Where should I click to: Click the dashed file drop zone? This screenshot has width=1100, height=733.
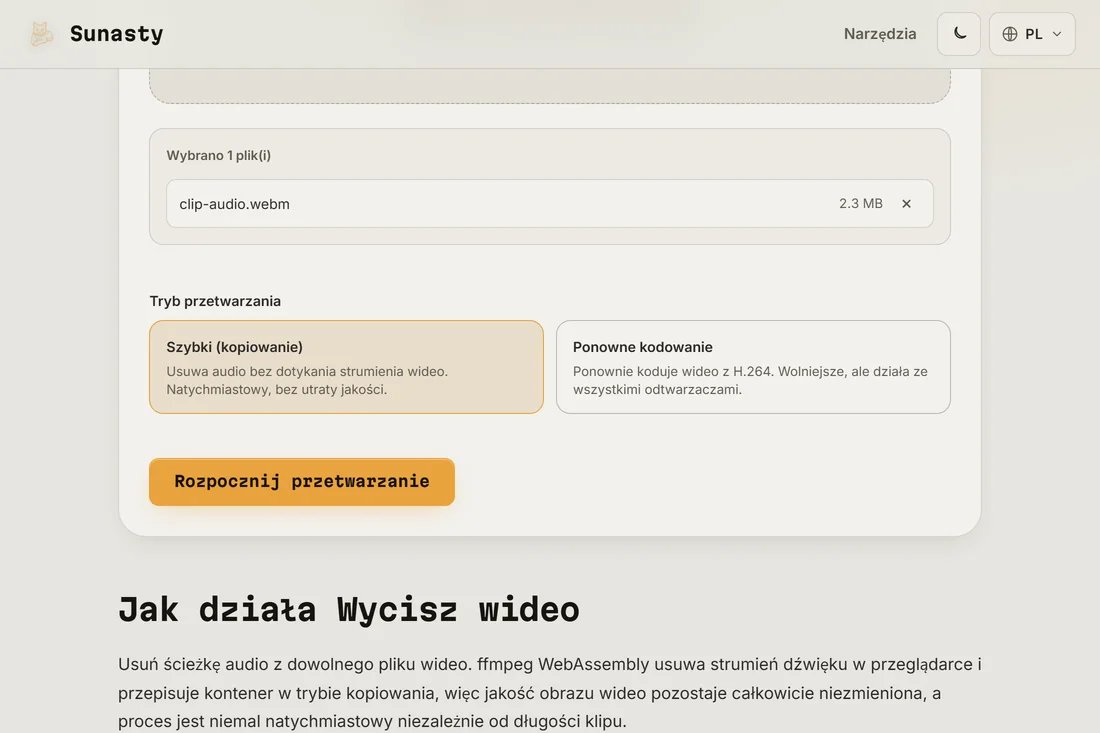coord(550,86)
